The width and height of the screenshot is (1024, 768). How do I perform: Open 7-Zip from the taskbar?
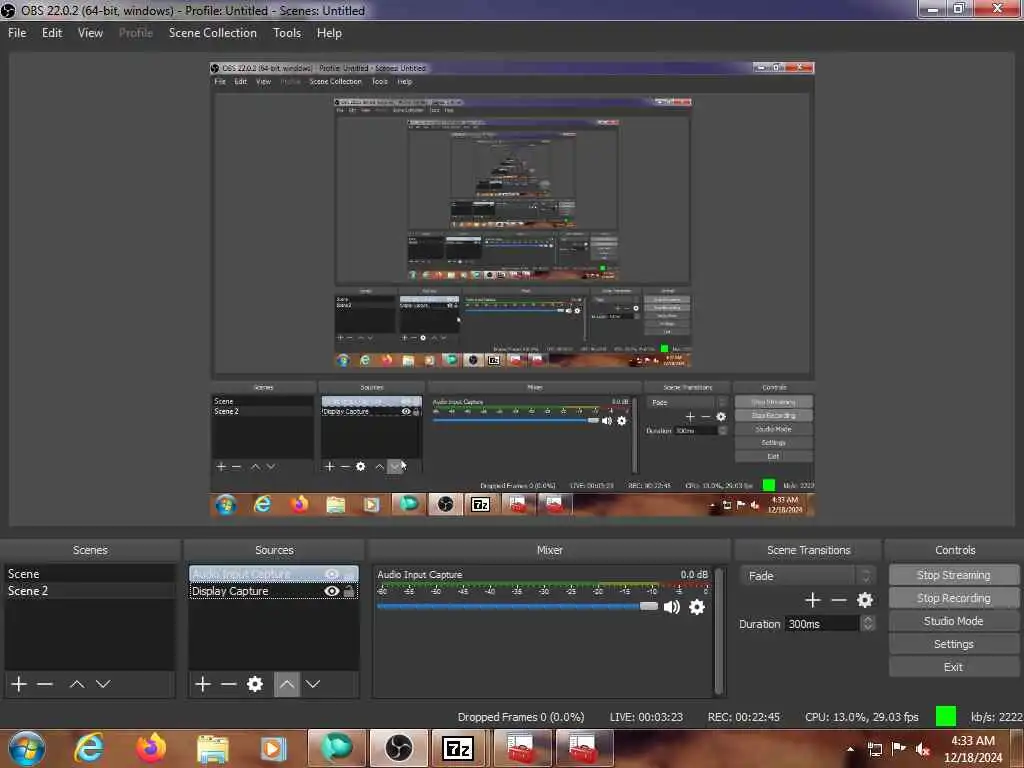(x=458, y=748)
